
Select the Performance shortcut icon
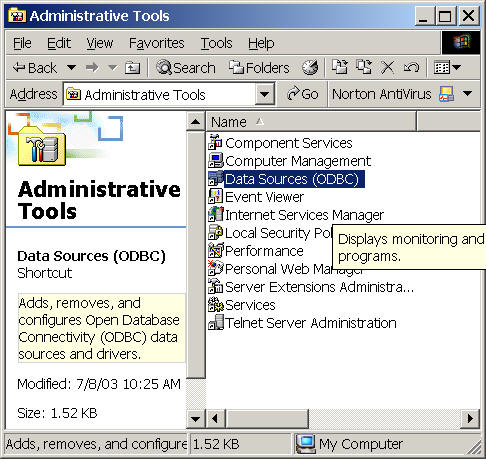(215, 251)
